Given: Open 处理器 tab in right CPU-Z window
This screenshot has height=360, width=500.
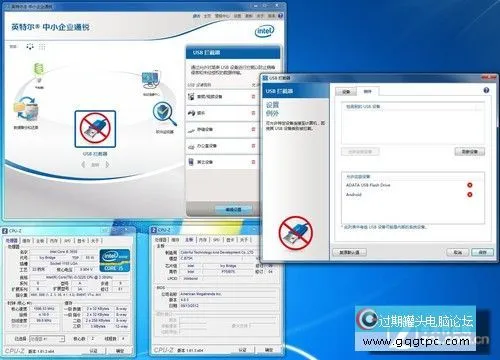Looking at the screenshot, I should tap(161, 240).
